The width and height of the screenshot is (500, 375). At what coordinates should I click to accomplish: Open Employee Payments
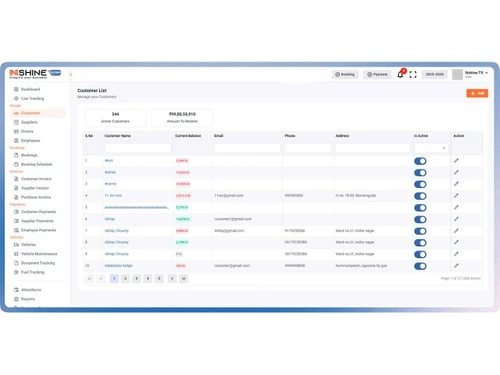coord(38,230)
